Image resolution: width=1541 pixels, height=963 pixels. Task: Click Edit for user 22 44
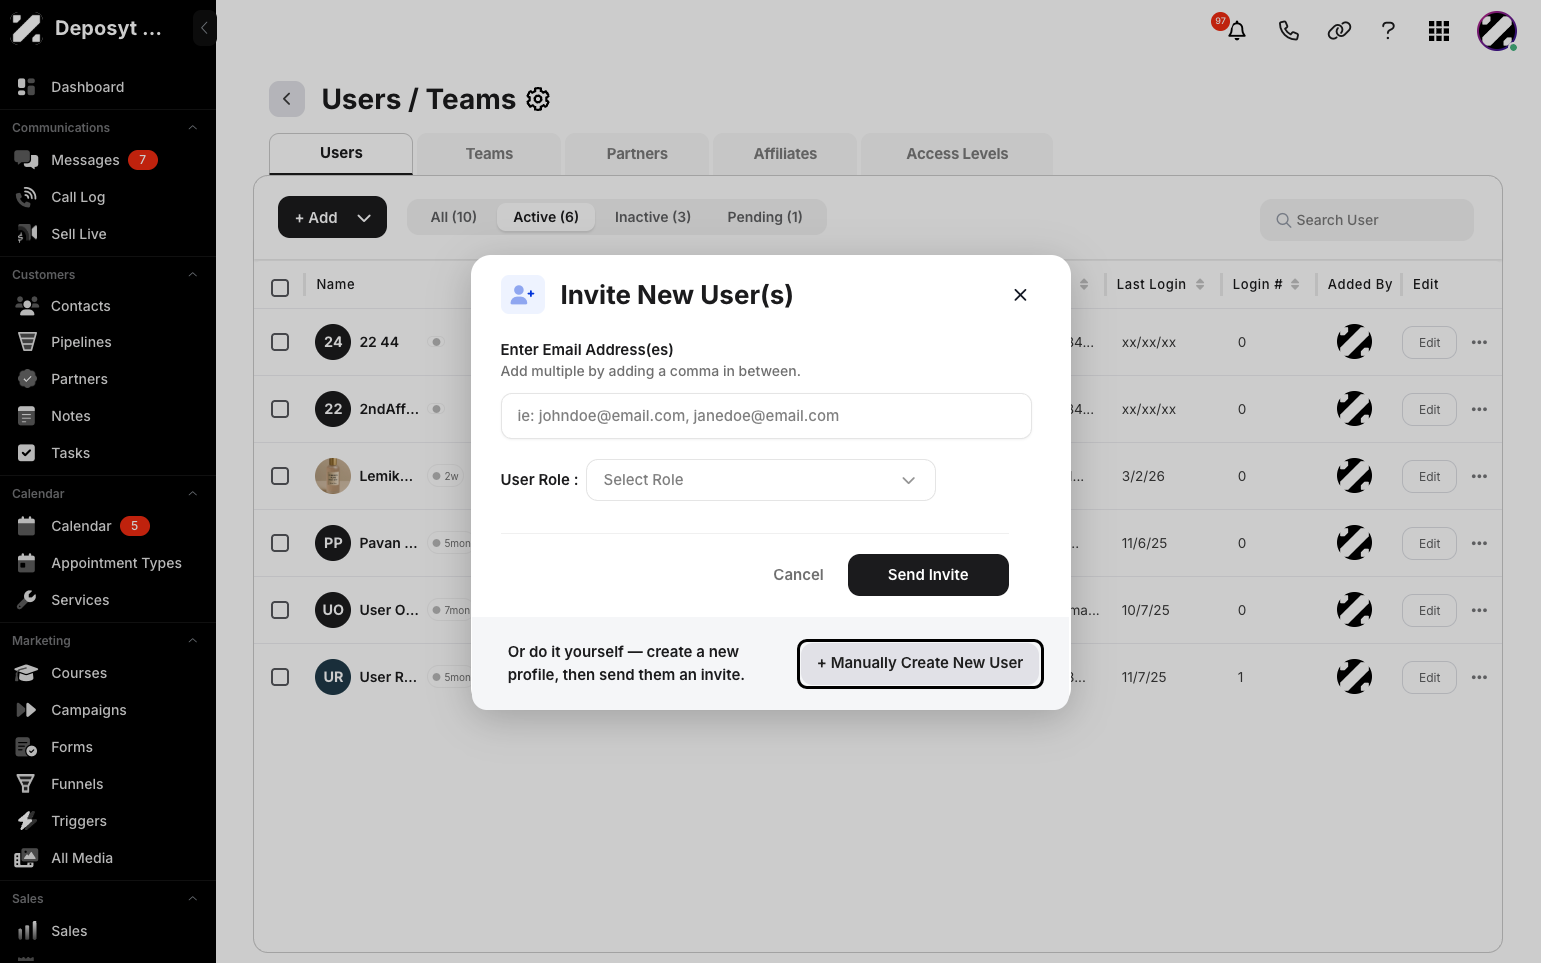(x=1429, y=343)
